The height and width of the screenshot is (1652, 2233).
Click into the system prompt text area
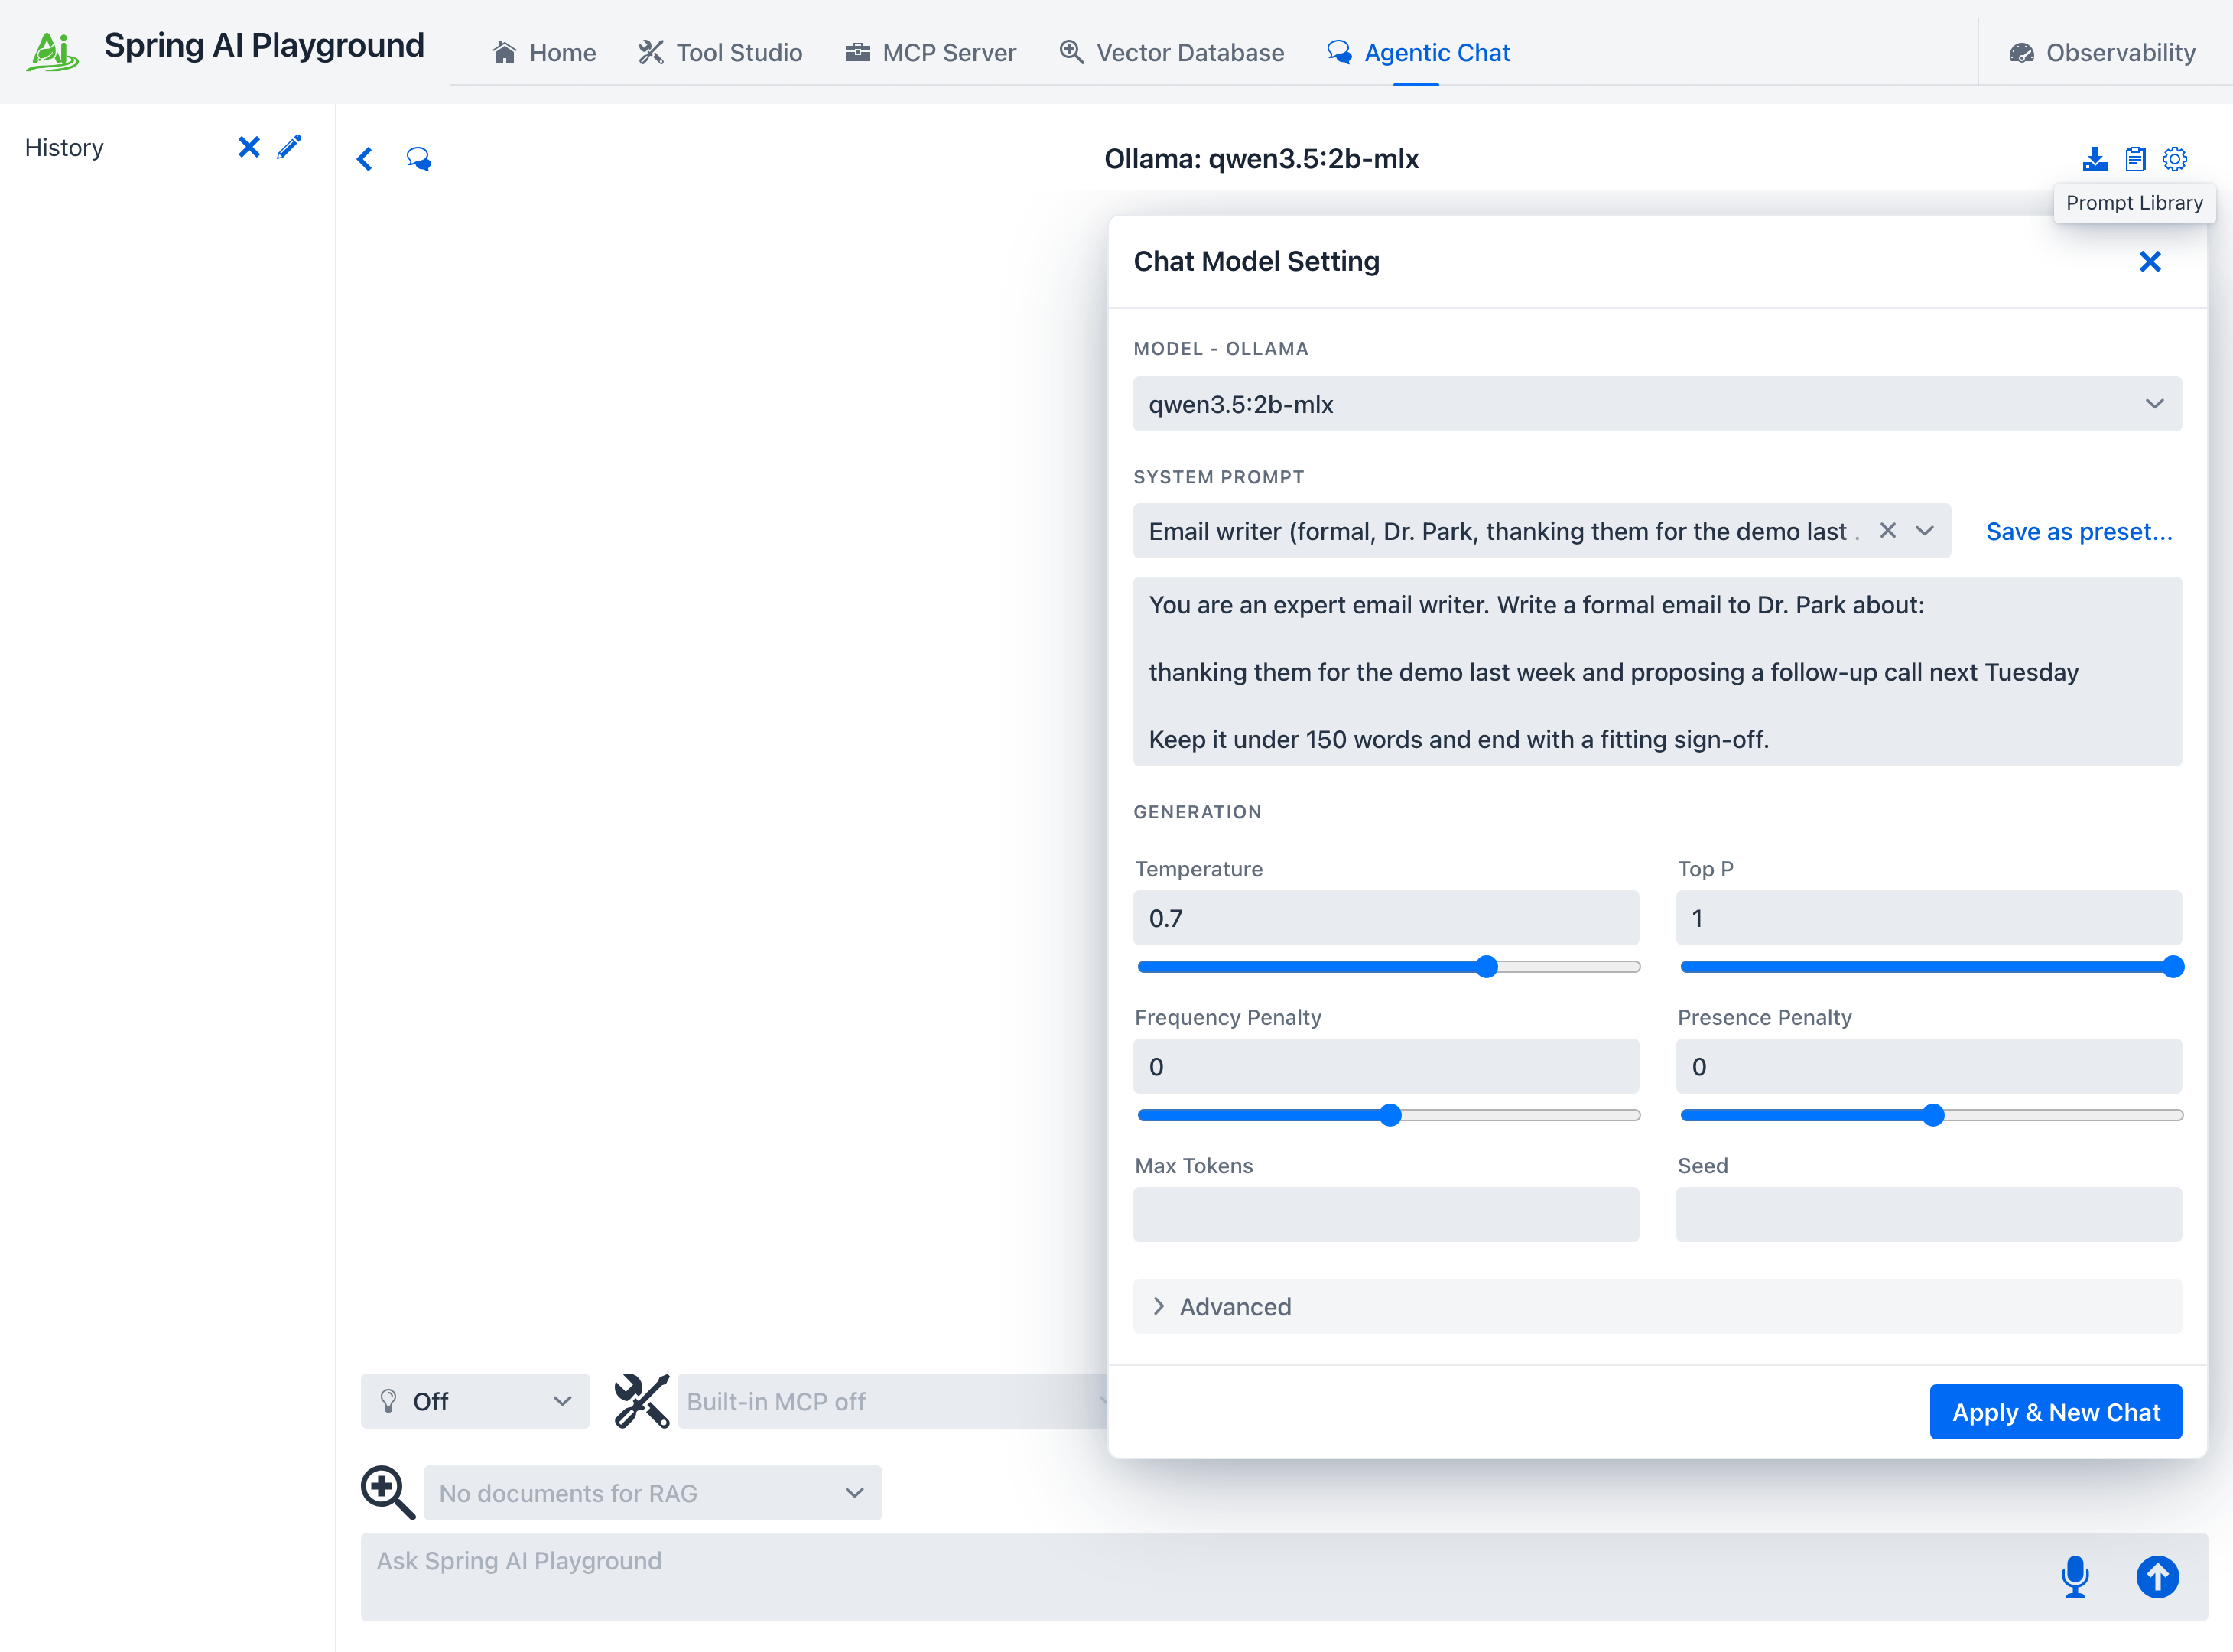[1657, 672]
